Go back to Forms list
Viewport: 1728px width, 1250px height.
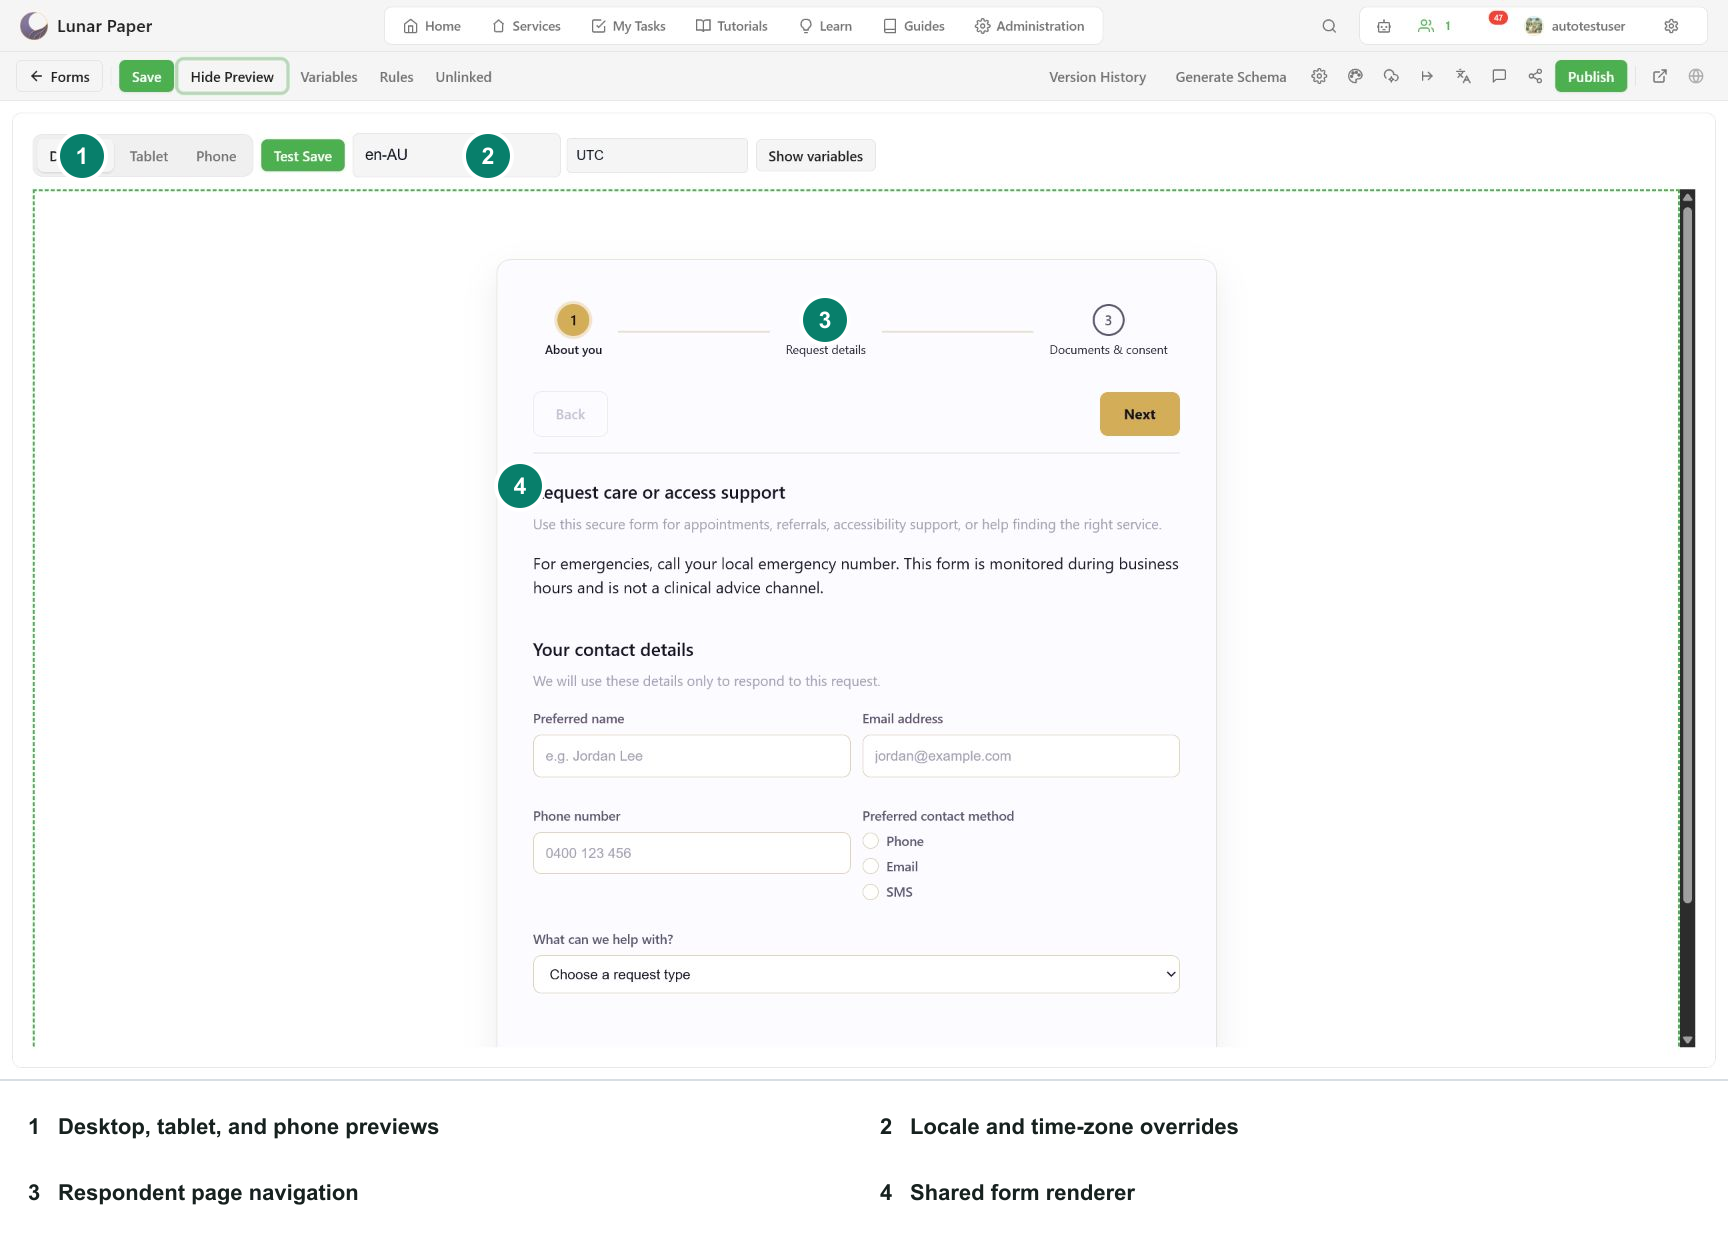(60, 77)
